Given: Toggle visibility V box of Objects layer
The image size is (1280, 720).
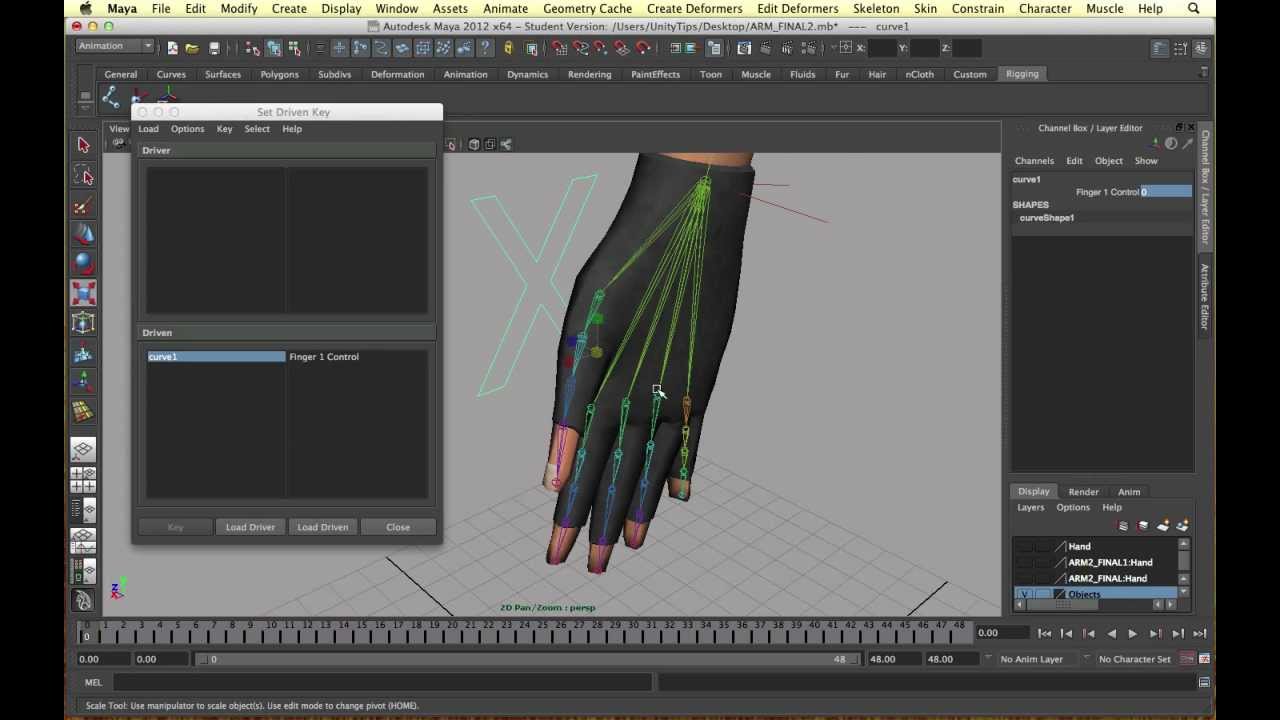Looking at the screenshot, I should click(1024, 594).
